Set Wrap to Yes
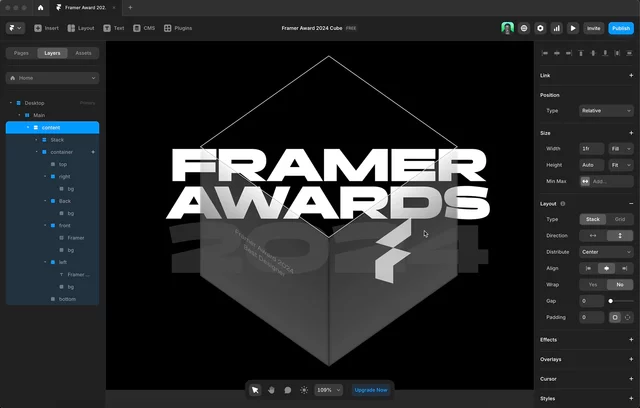The height and width of the screenshot is (408, 640). click(x=593, y=284)
